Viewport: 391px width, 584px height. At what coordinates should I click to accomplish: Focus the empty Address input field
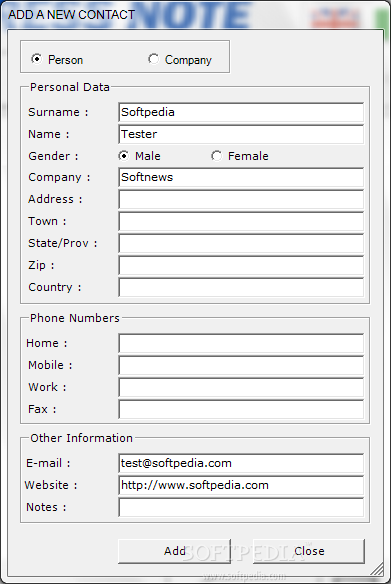[241, 199]
